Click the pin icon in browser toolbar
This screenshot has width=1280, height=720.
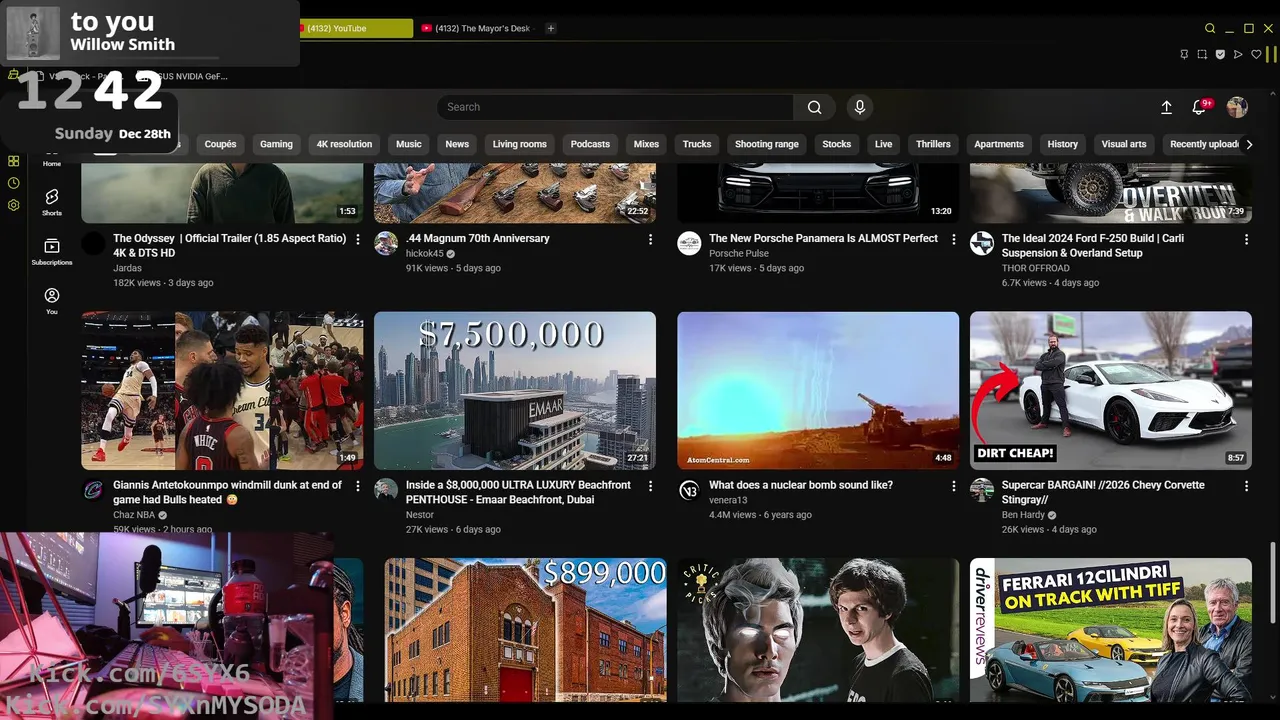[x=1184, y=54]
